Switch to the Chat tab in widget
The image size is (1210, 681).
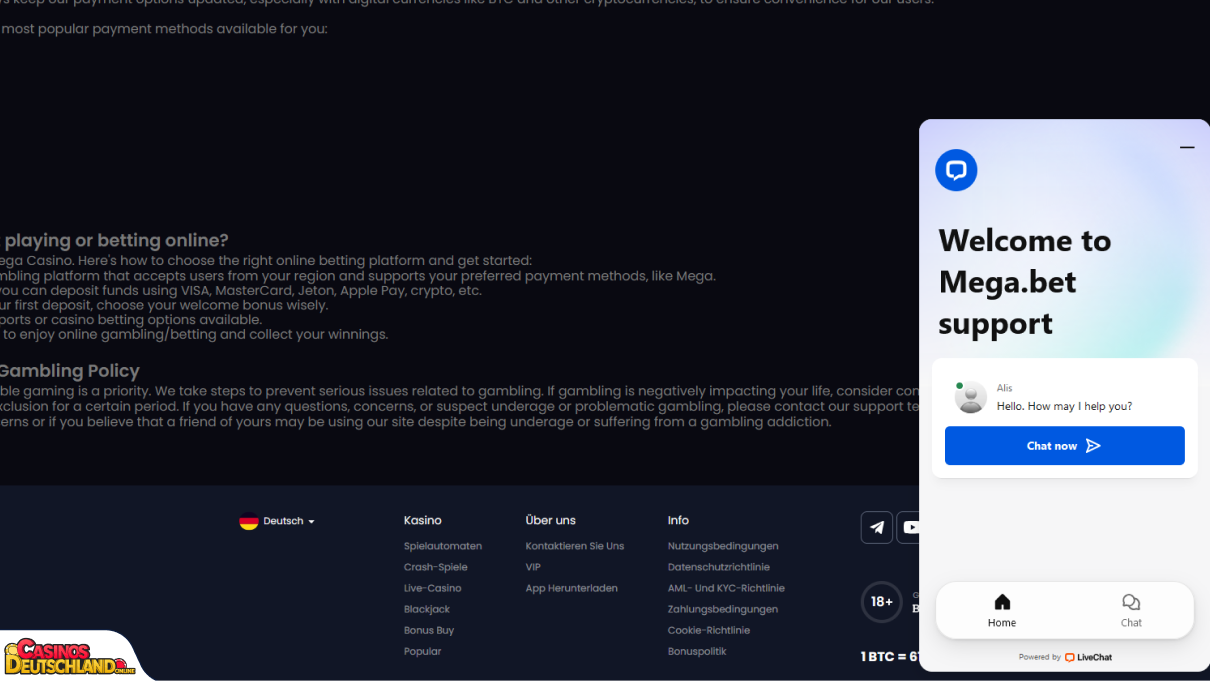1131,610
